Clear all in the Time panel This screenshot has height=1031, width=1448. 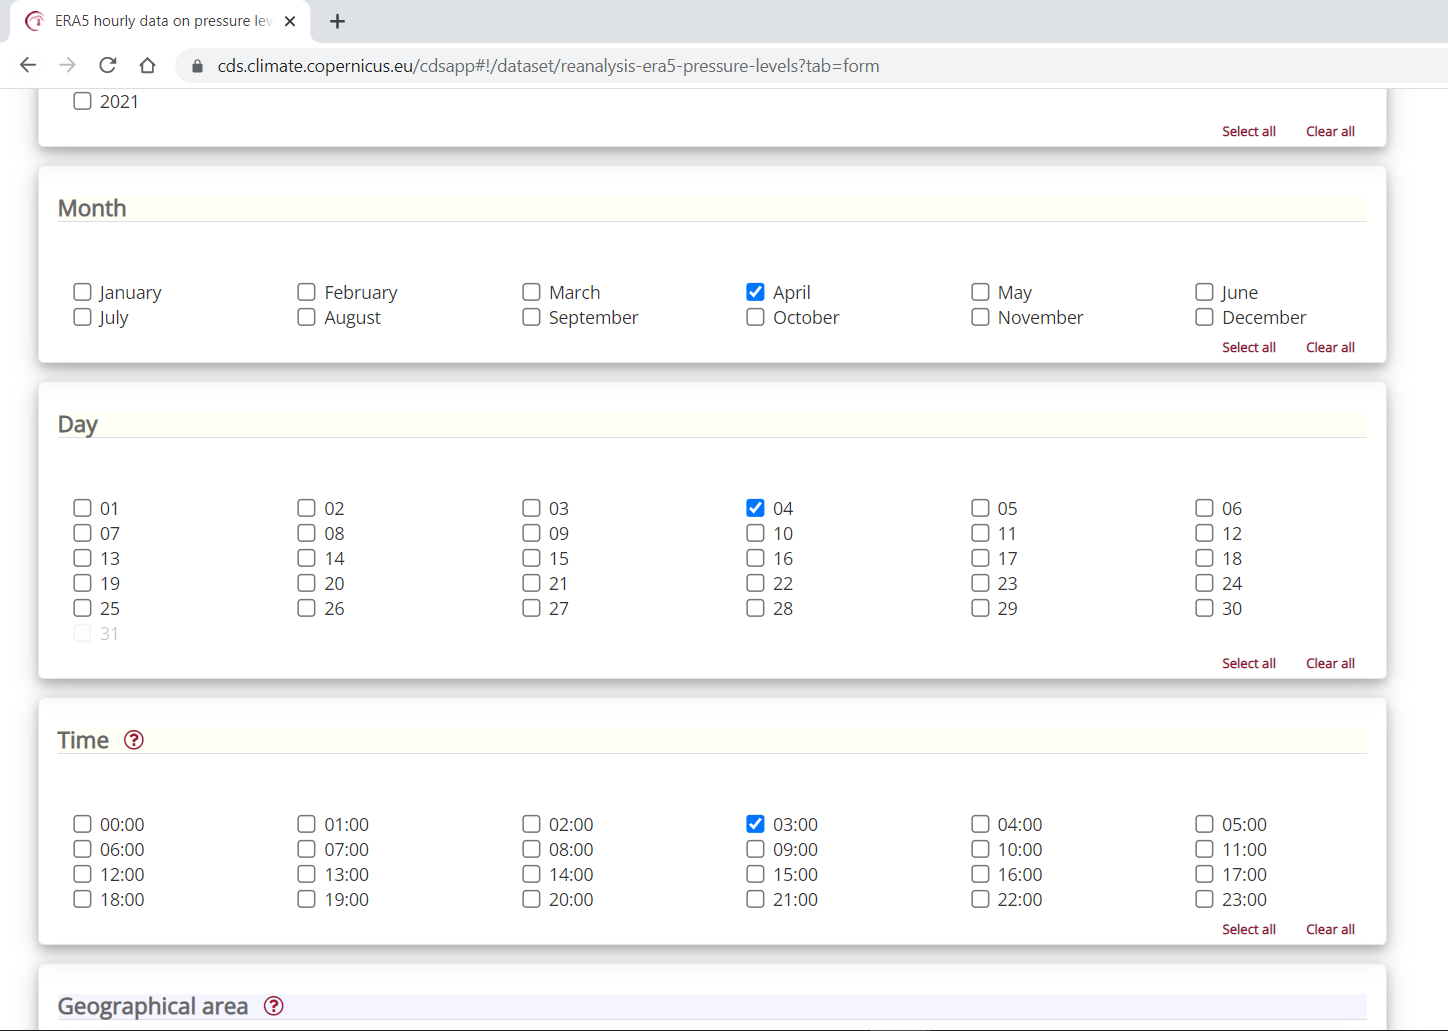point(1330,929)
